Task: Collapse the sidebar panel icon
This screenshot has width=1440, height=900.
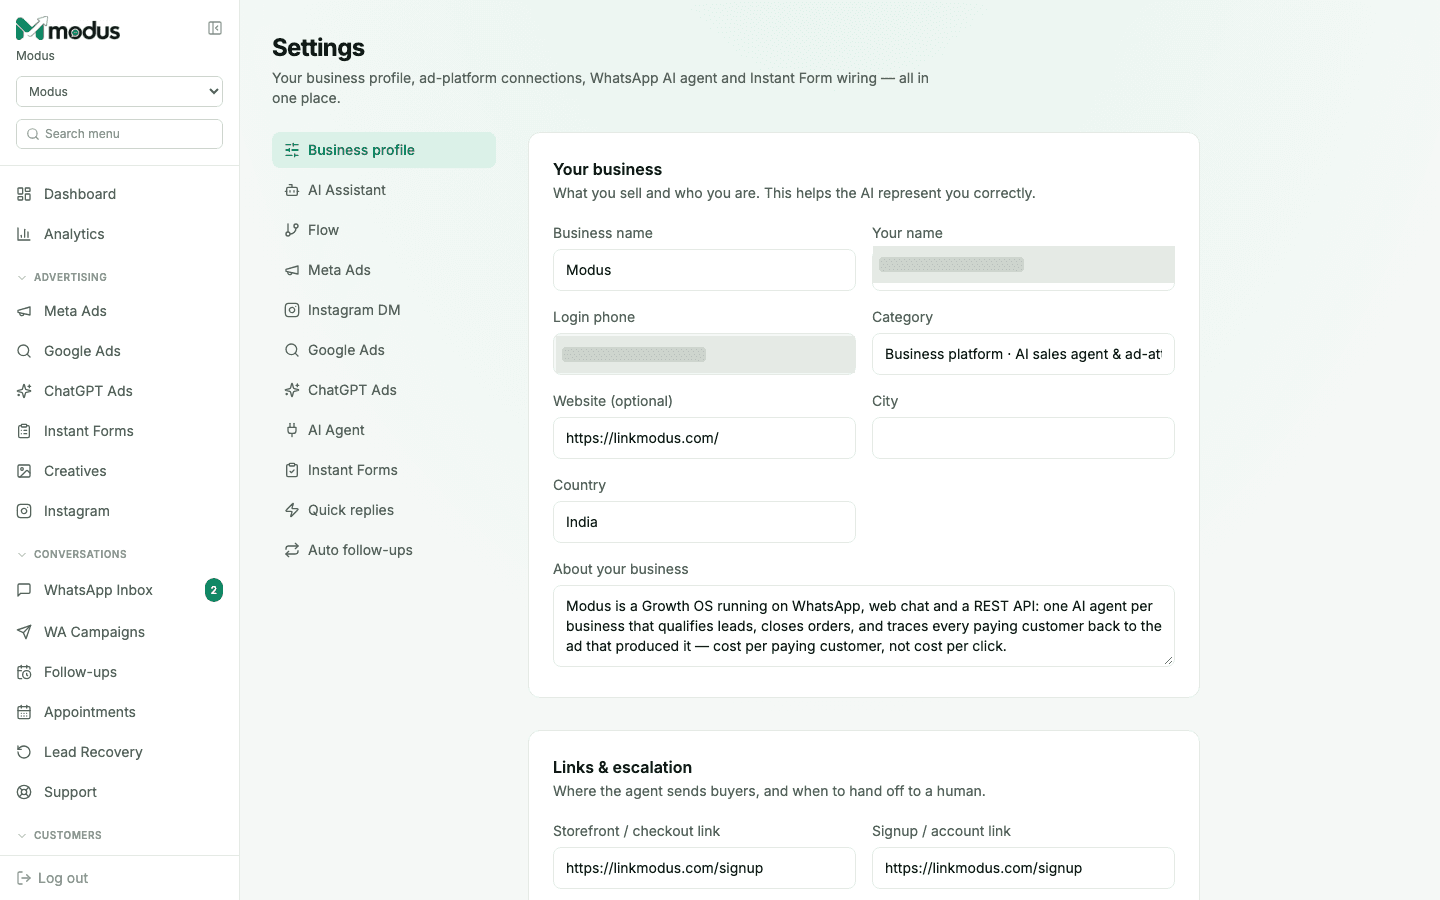Action: [215, 28]
